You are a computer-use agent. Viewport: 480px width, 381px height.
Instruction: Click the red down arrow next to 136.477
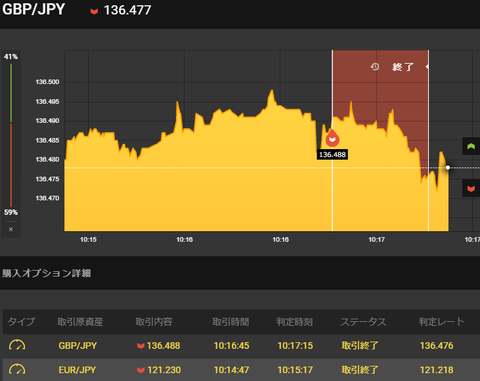pos(94,11)
